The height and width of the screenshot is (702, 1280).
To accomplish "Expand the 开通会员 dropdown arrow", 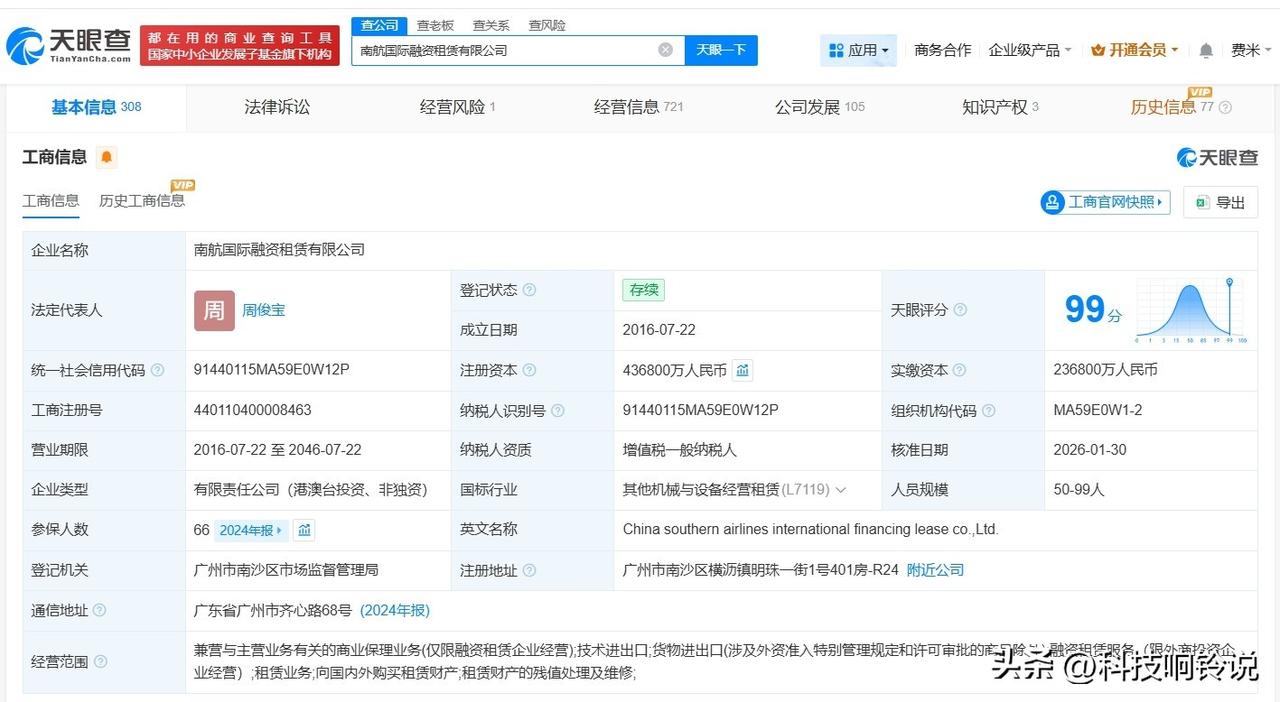I will pos(1174,50).
